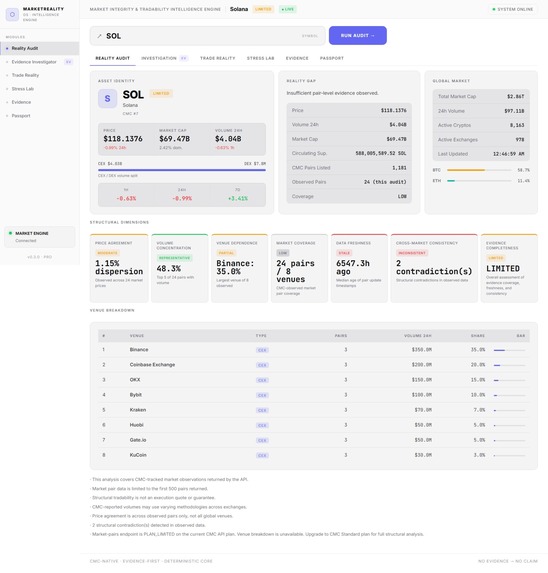Click the Total Market Cap $2.86T row
This screenshot has width=548, height=573.
pos(481,96)
